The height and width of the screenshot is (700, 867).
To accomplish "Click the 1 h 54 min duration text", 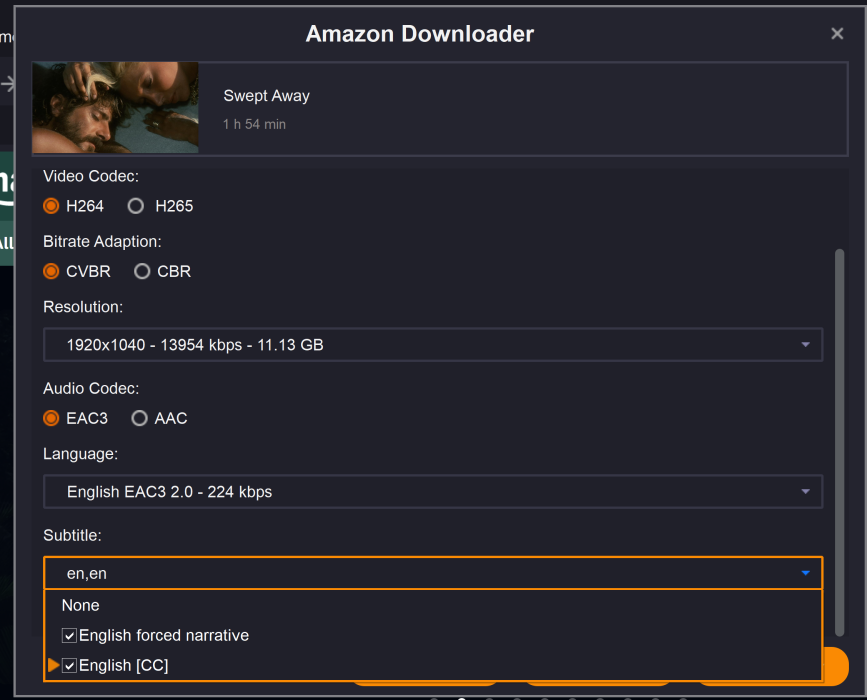I will pyautogui.click(x=254, y=125).
